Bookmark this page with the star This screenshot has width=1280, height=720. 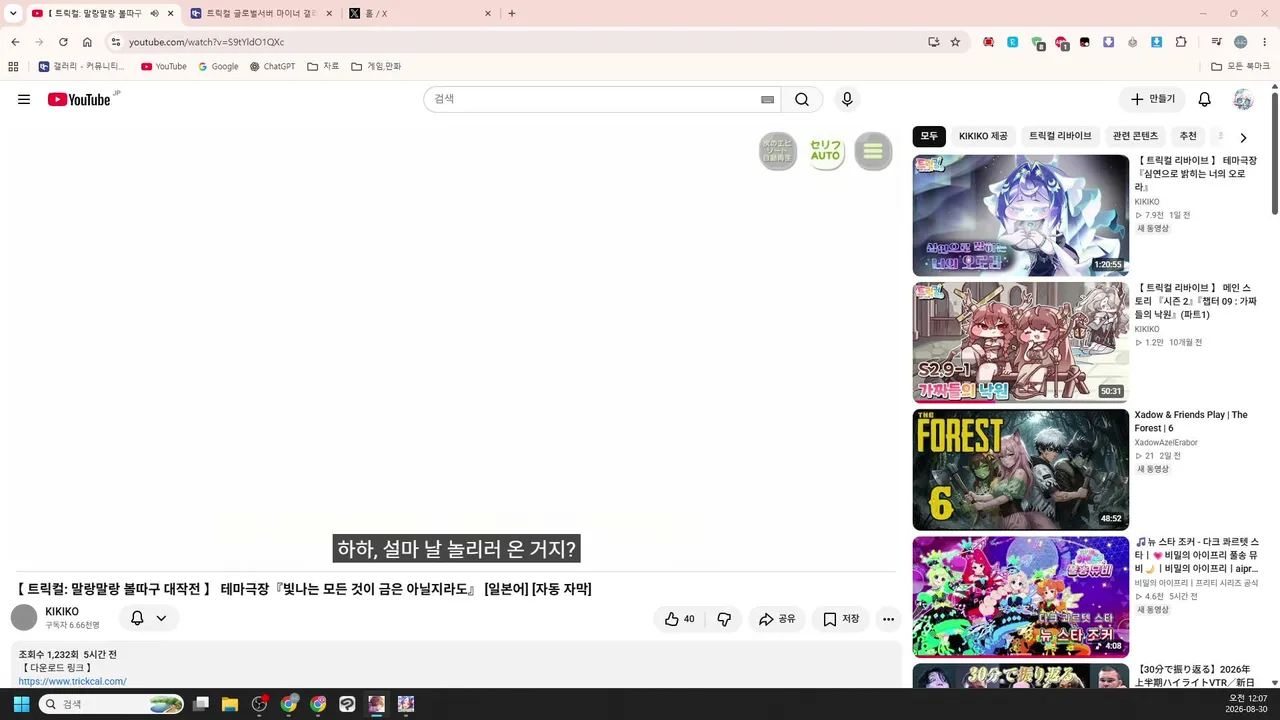pos(955,42)
